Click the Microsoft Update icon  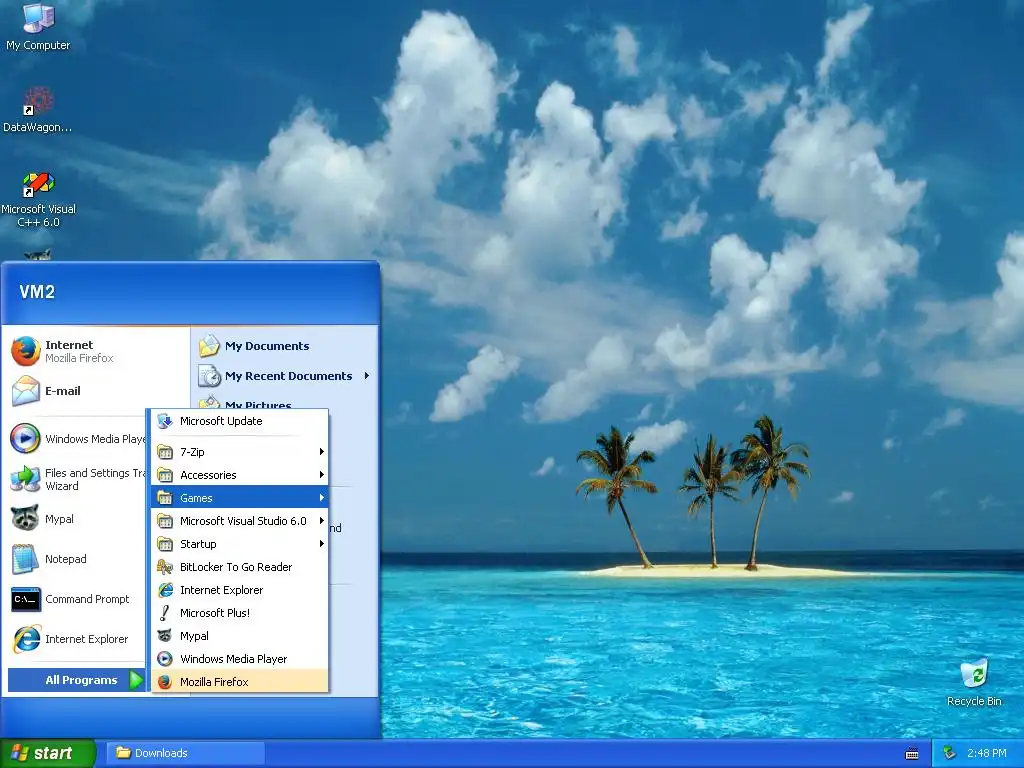(165, 421)
